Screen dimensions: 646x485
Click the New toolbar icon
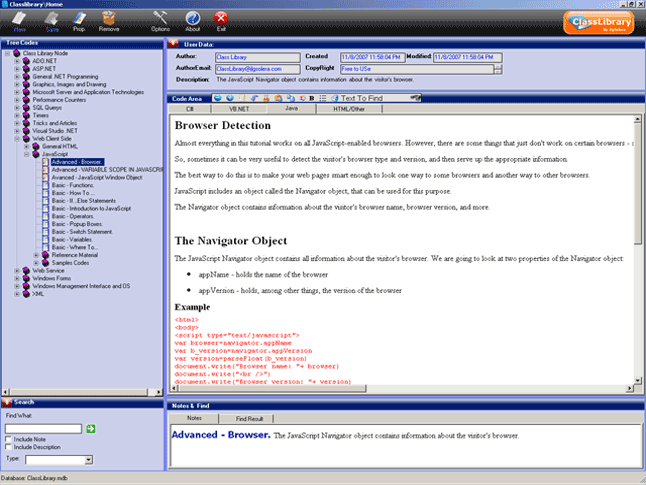coord(19,19)
